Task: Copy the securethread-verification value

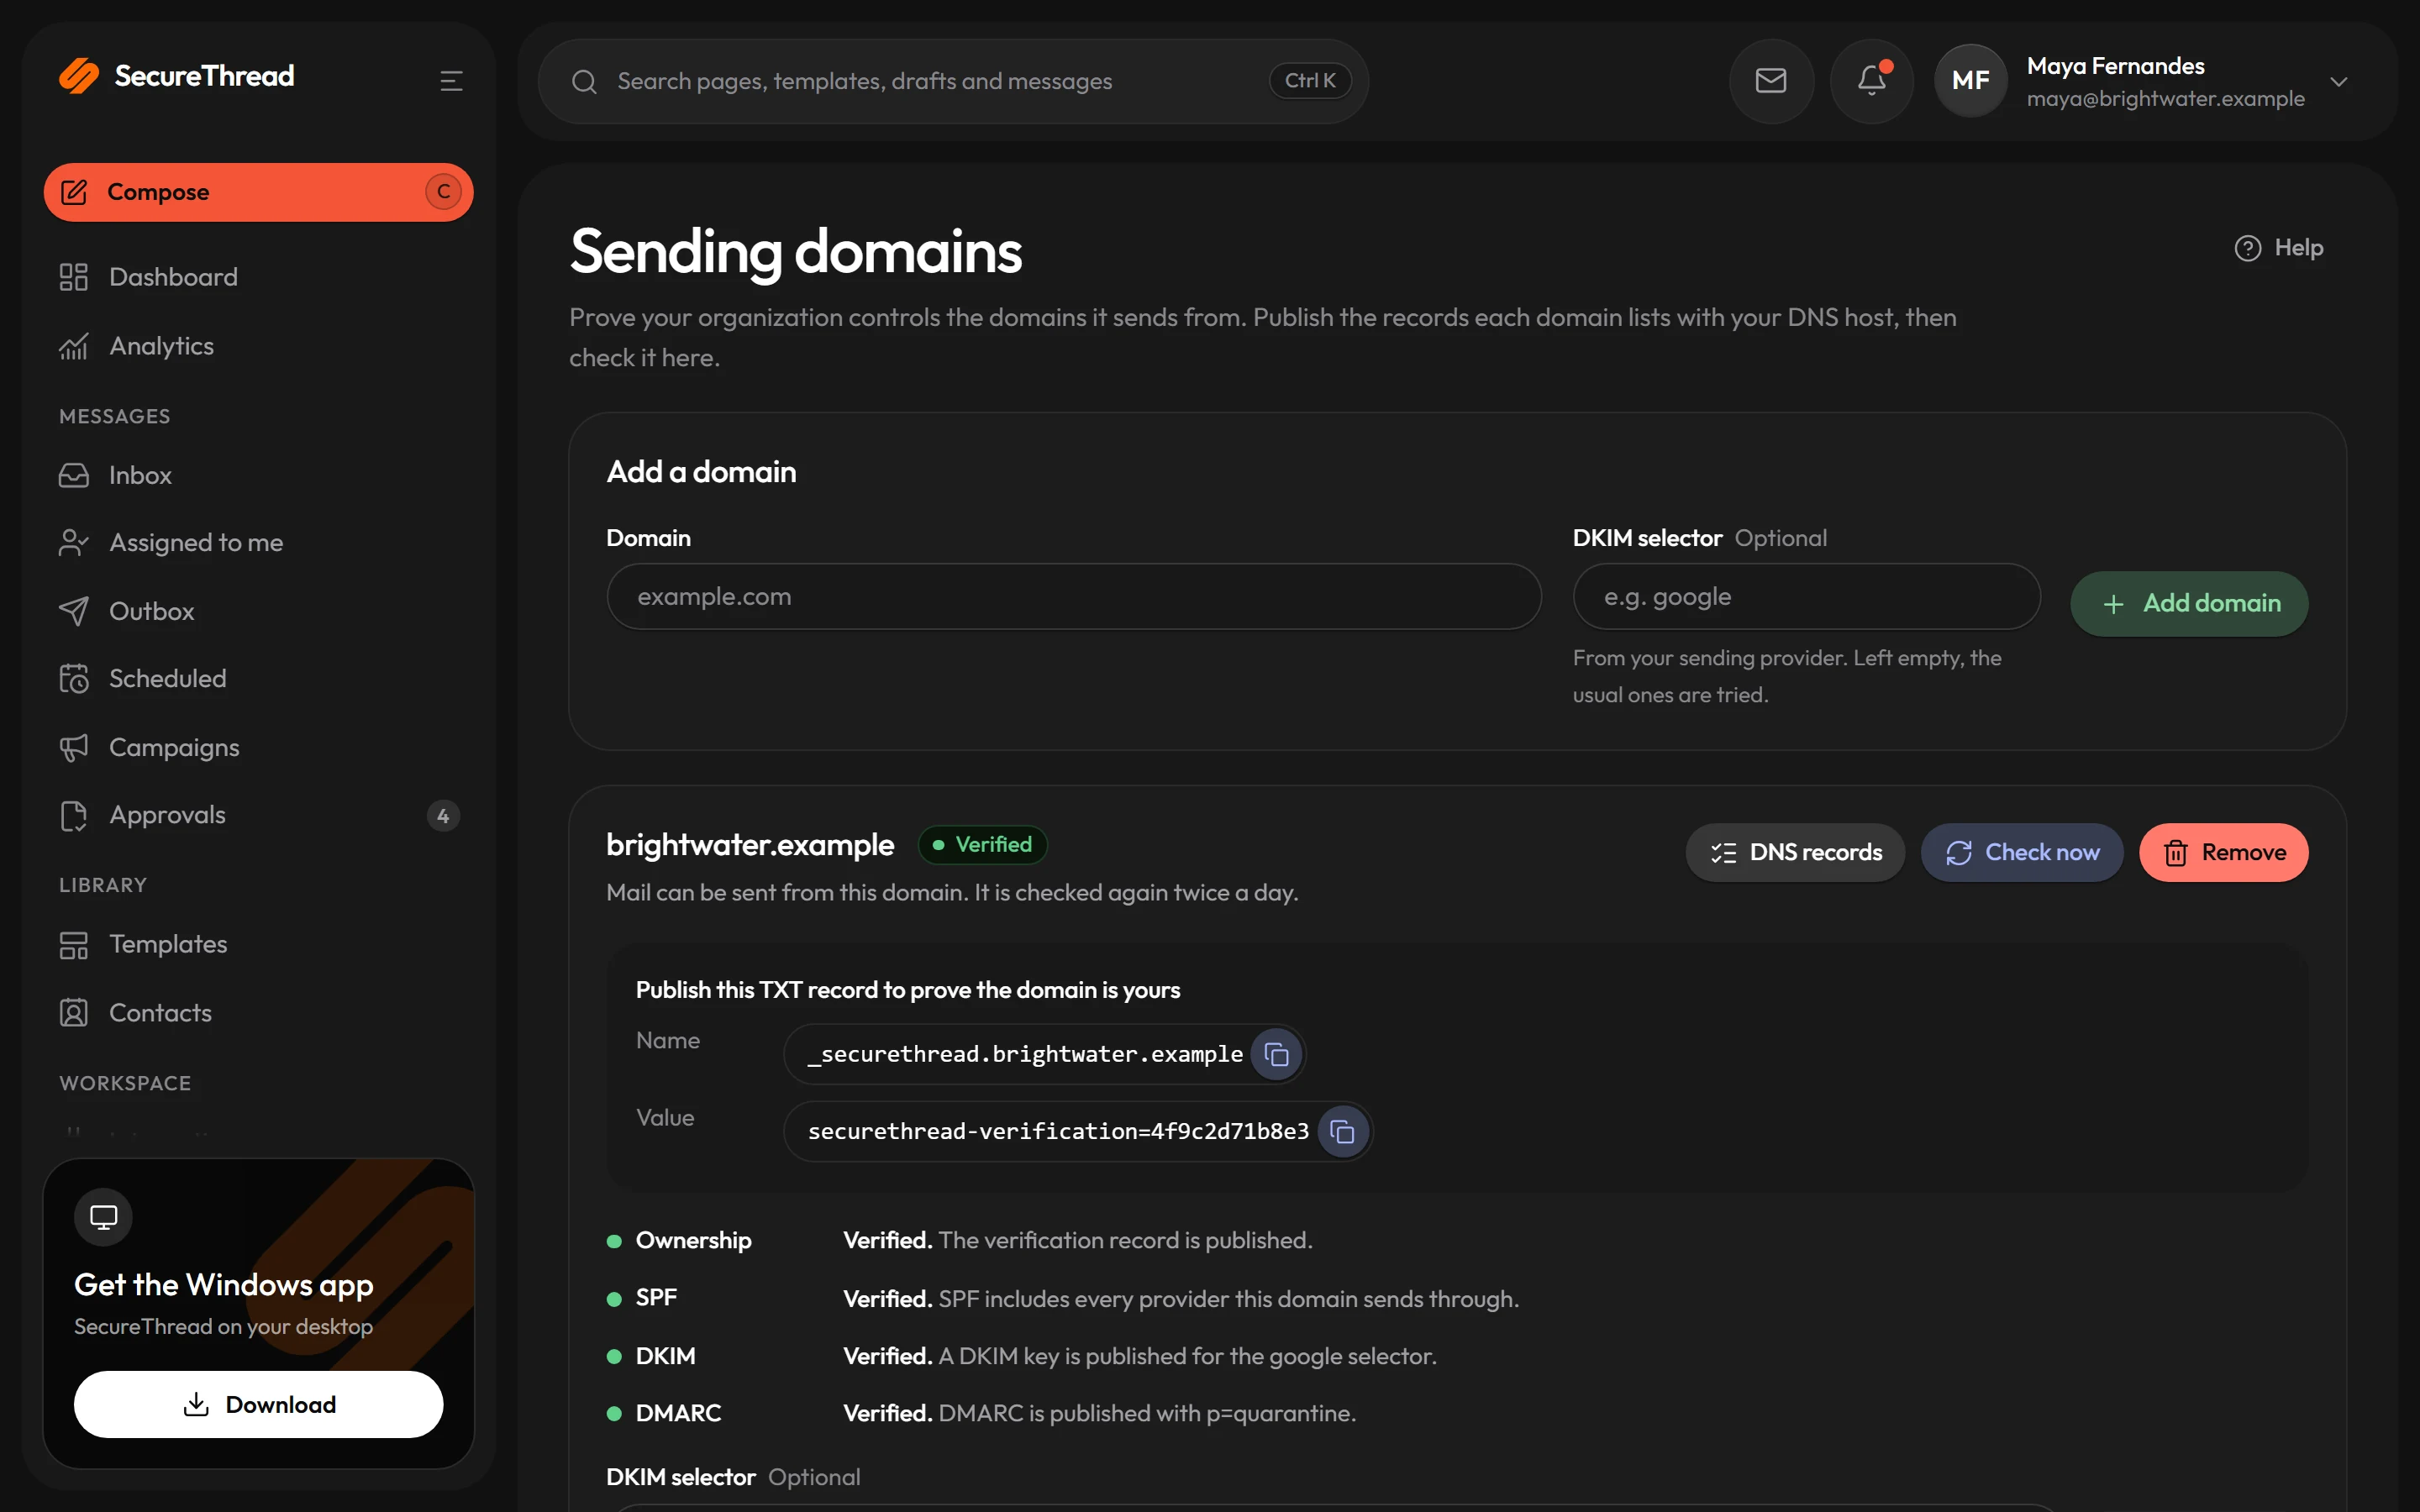Action: (1342, 1131)
